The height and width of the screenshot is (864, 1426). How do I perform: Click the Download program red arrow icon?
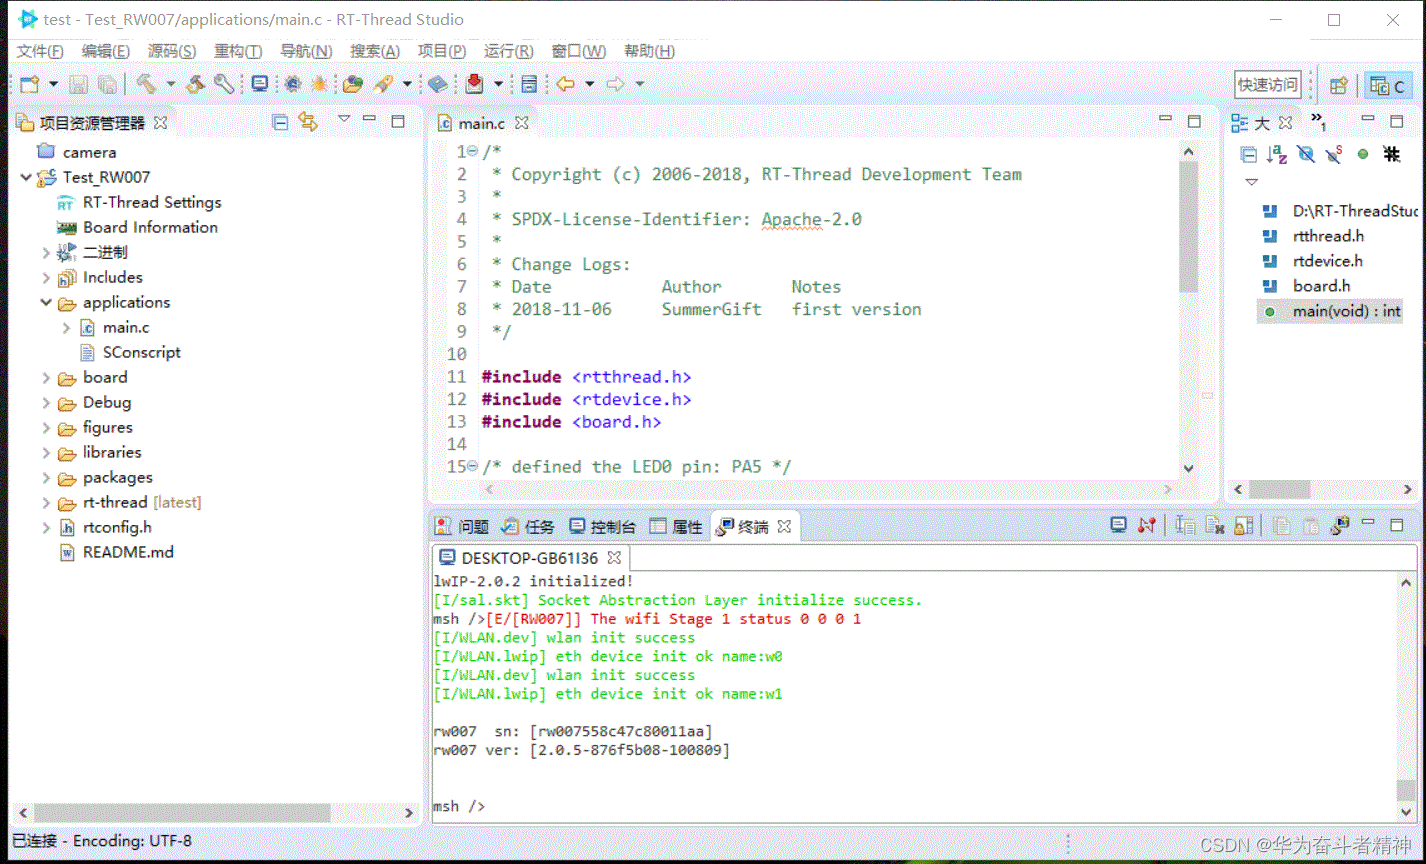(x=476, y=85)
